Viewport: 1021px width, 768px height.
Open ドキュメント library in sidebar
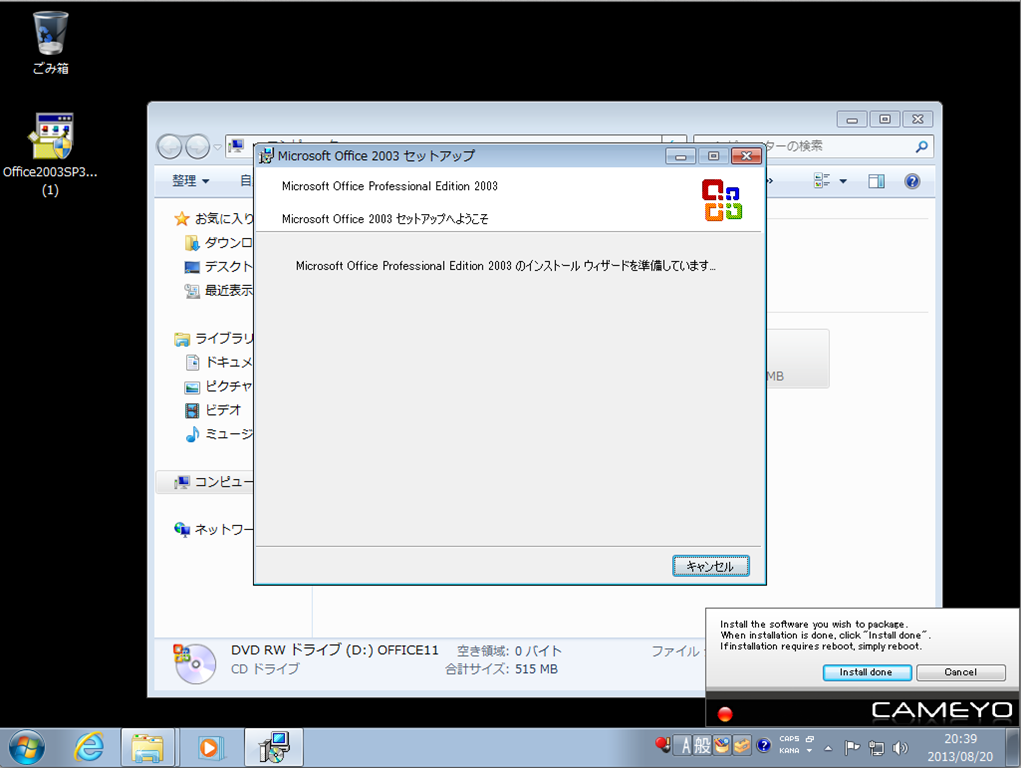[219, 362]
